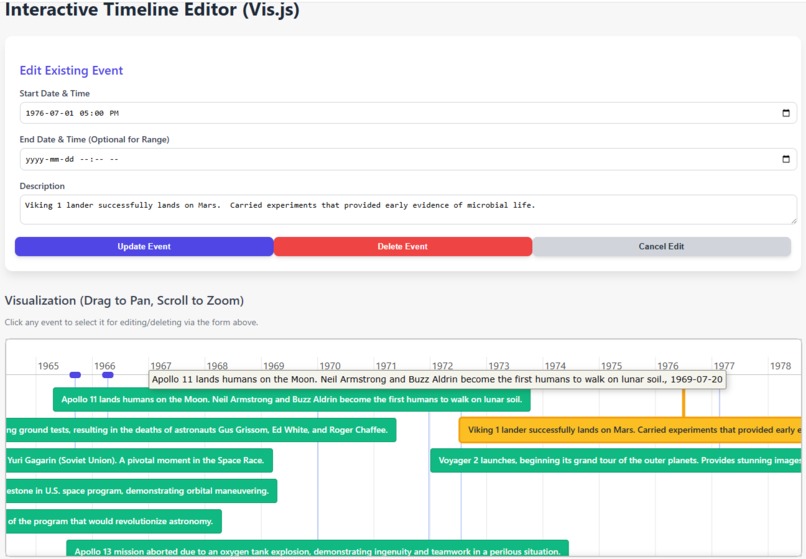Focus the Description text area

tap(408, 209)
